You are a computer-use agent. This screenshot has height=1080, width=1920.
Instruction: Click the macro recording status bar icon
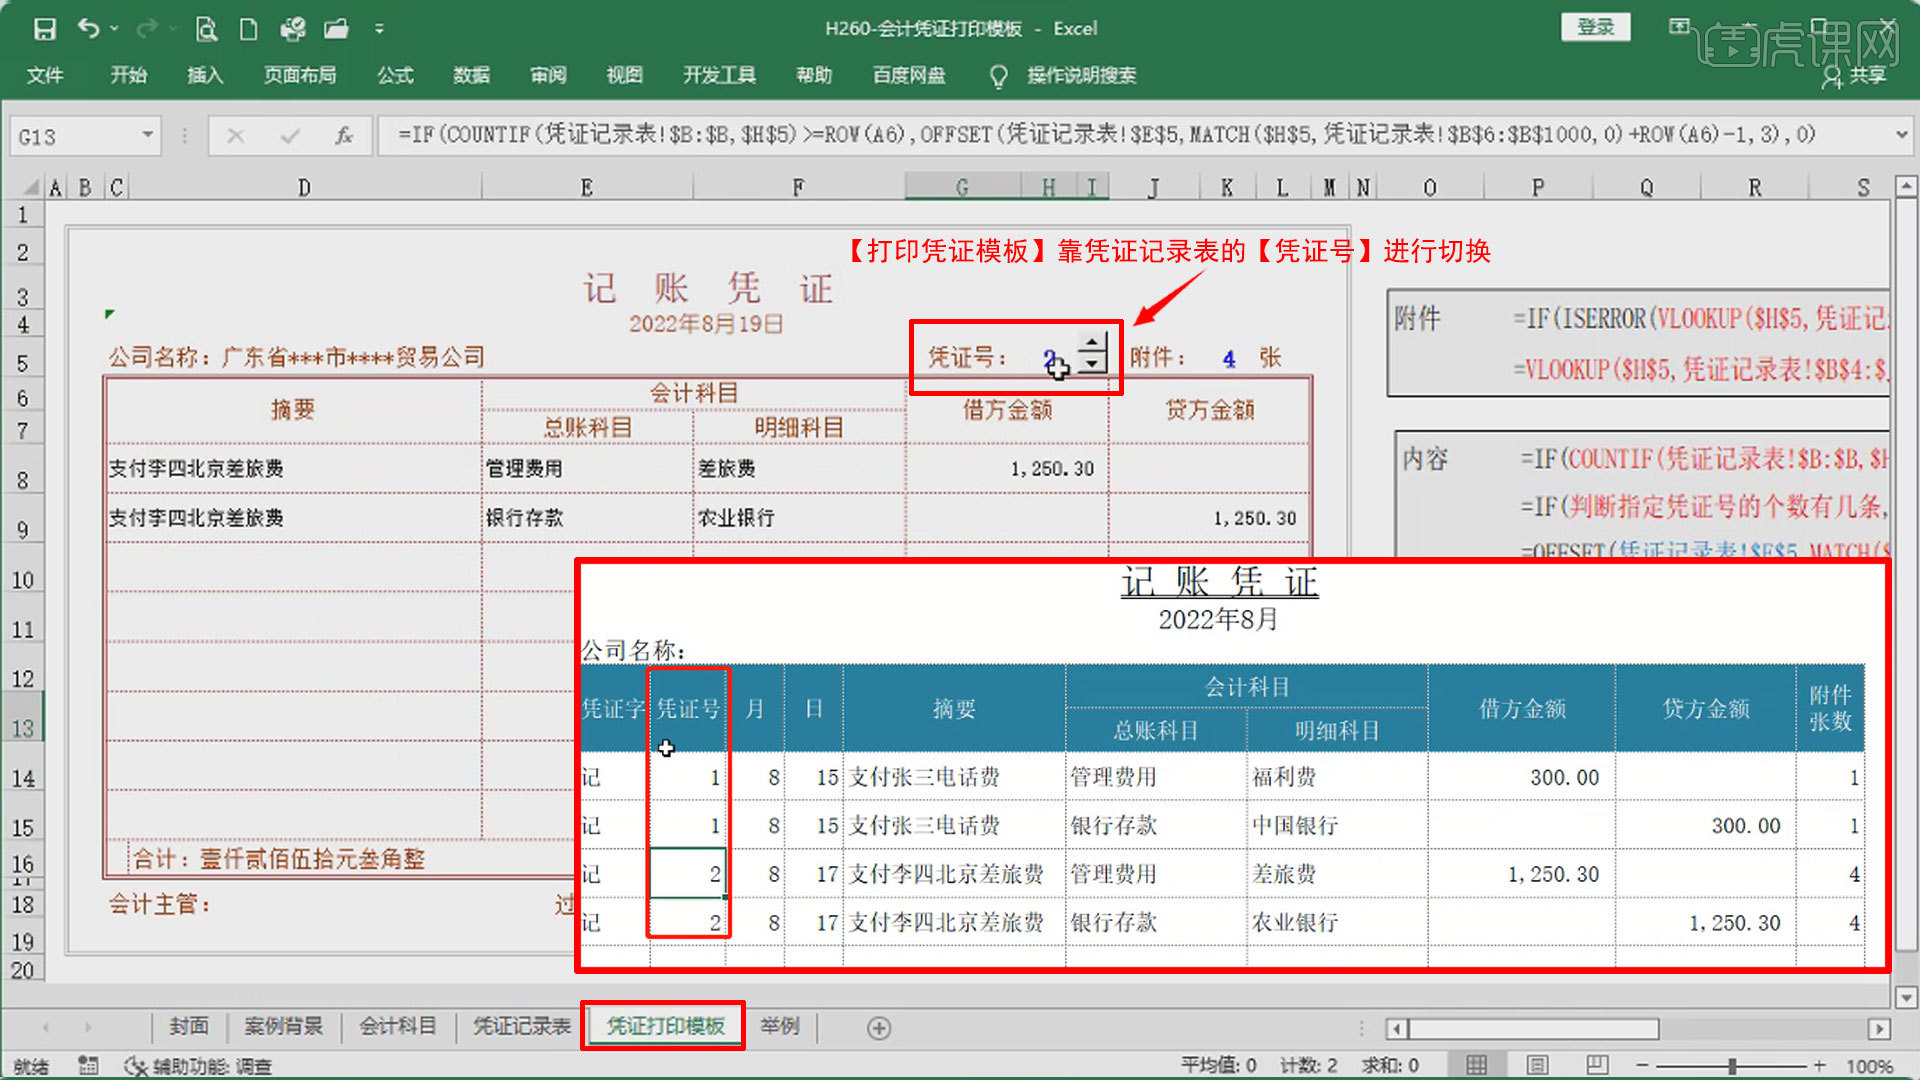coord(88,1065)
